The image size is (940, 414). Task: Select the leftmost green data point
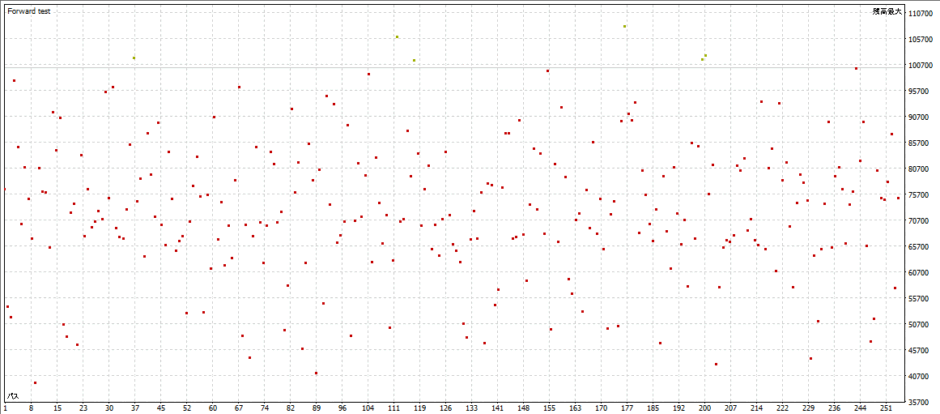coord(134,58)
